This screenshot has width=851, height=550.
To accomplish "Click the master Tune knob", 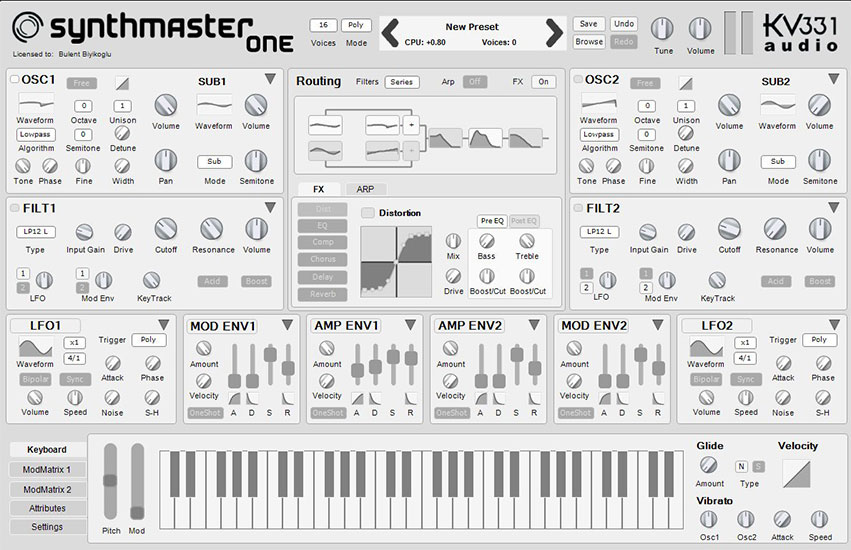I will pos(662,29).
